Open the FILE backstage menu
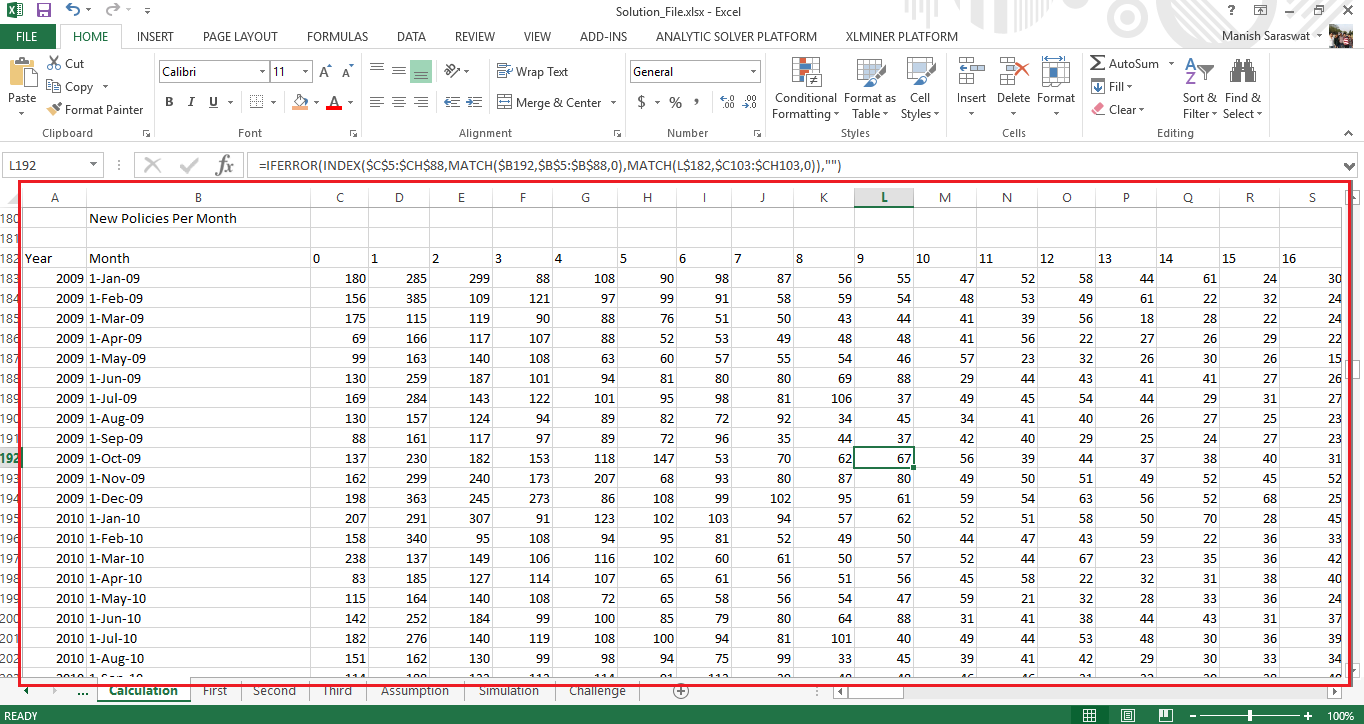This screenshot has height=724, width=1364. coord(27,37)
